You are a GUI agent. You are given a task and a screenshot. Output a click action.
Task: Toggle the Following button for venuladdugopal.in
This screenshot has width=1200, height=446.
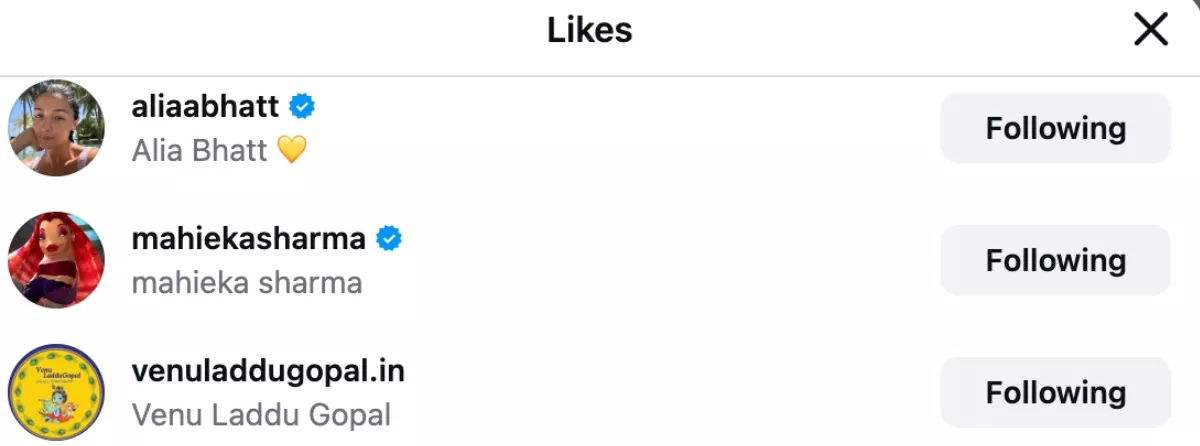(1055, 392)
